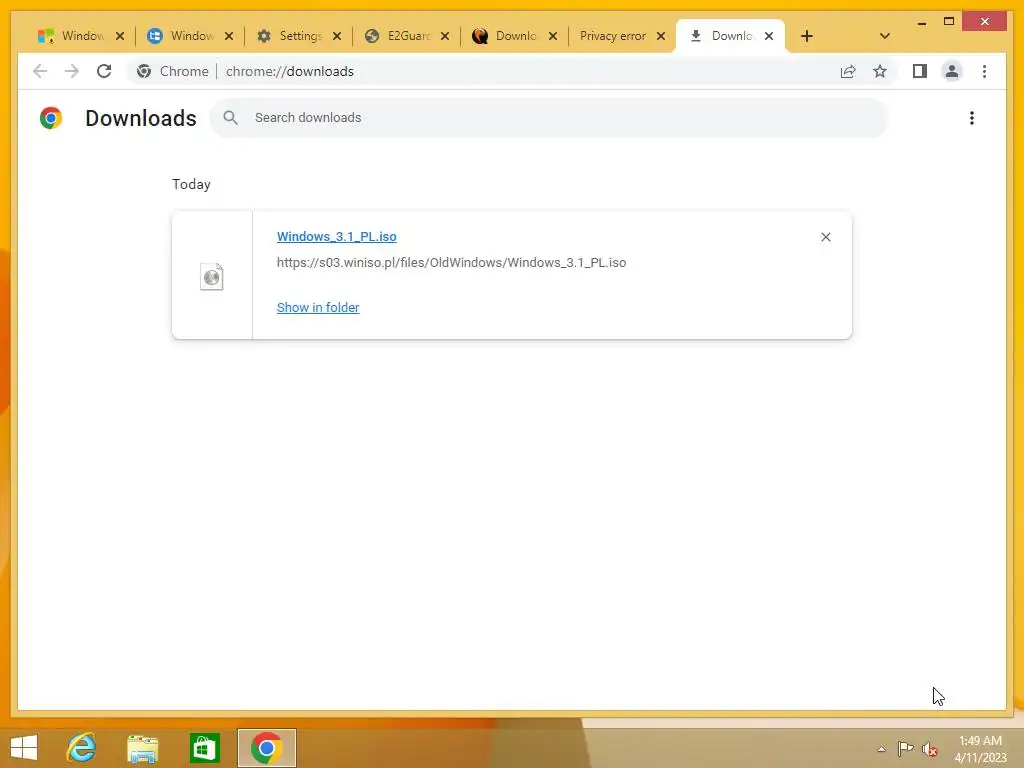1024x768 pixels.
Task: Open the Windows_3.1_PL.iso file link
Action: pos(336,236)
